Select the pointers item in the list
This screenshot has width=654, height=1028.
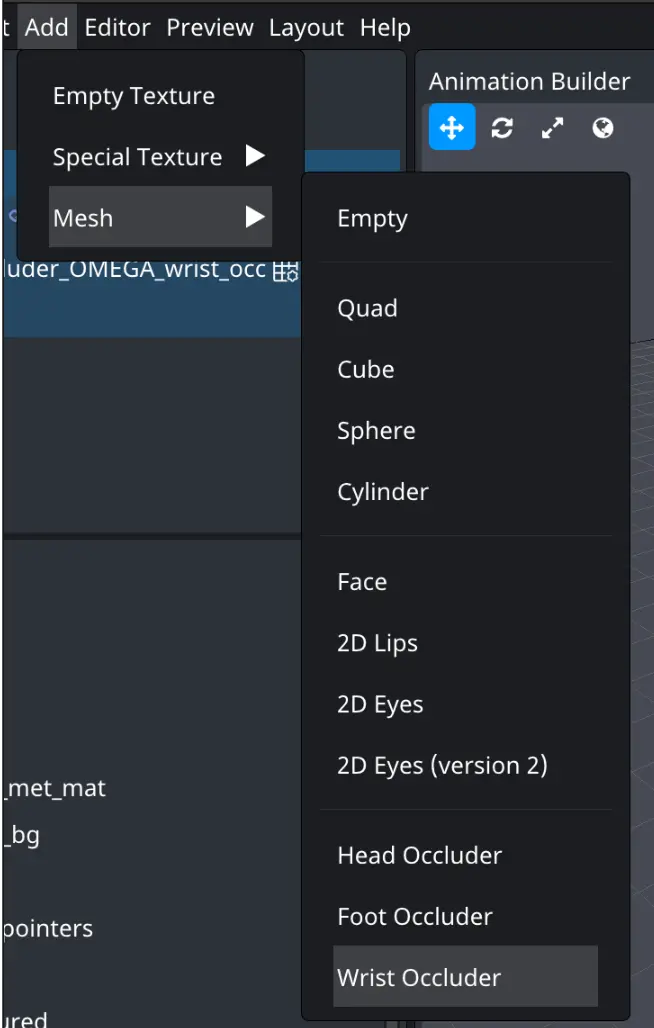pyautogui.click(x=48, y=929)
